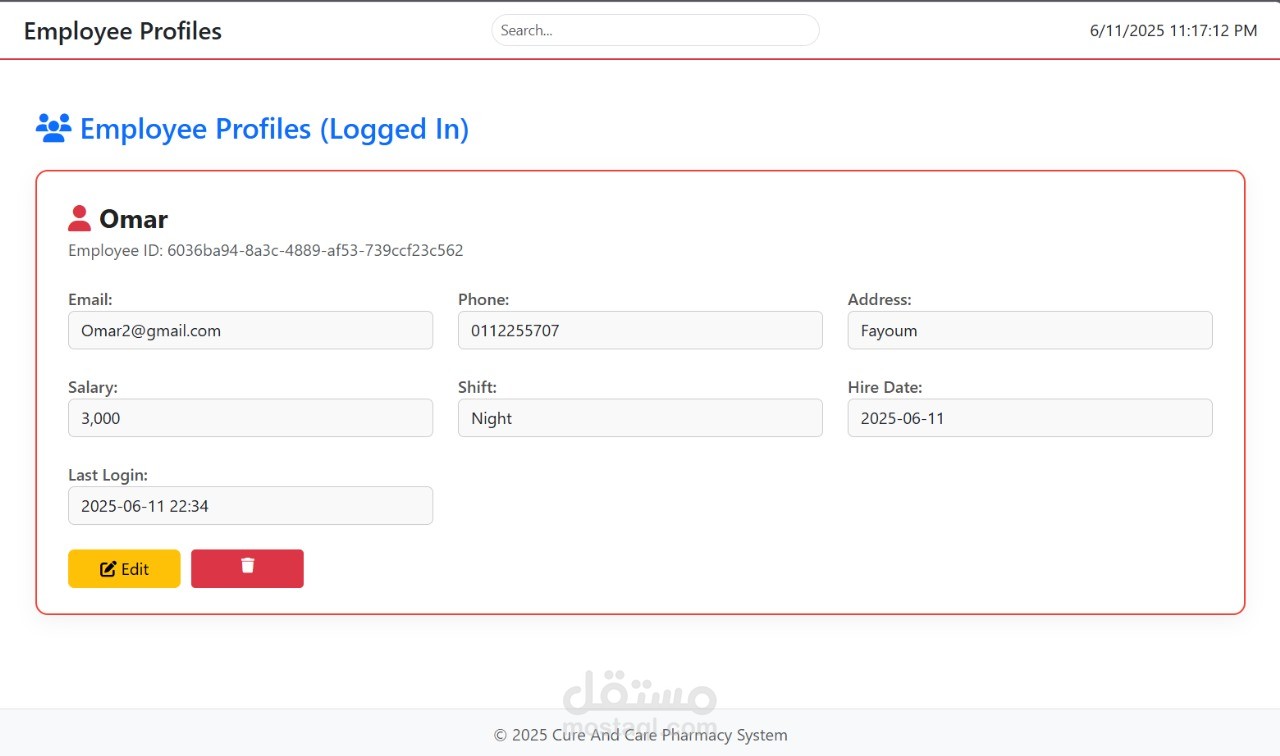Click the Address: label
This screenshot has height=756, width=1280.
coord(880,299)
